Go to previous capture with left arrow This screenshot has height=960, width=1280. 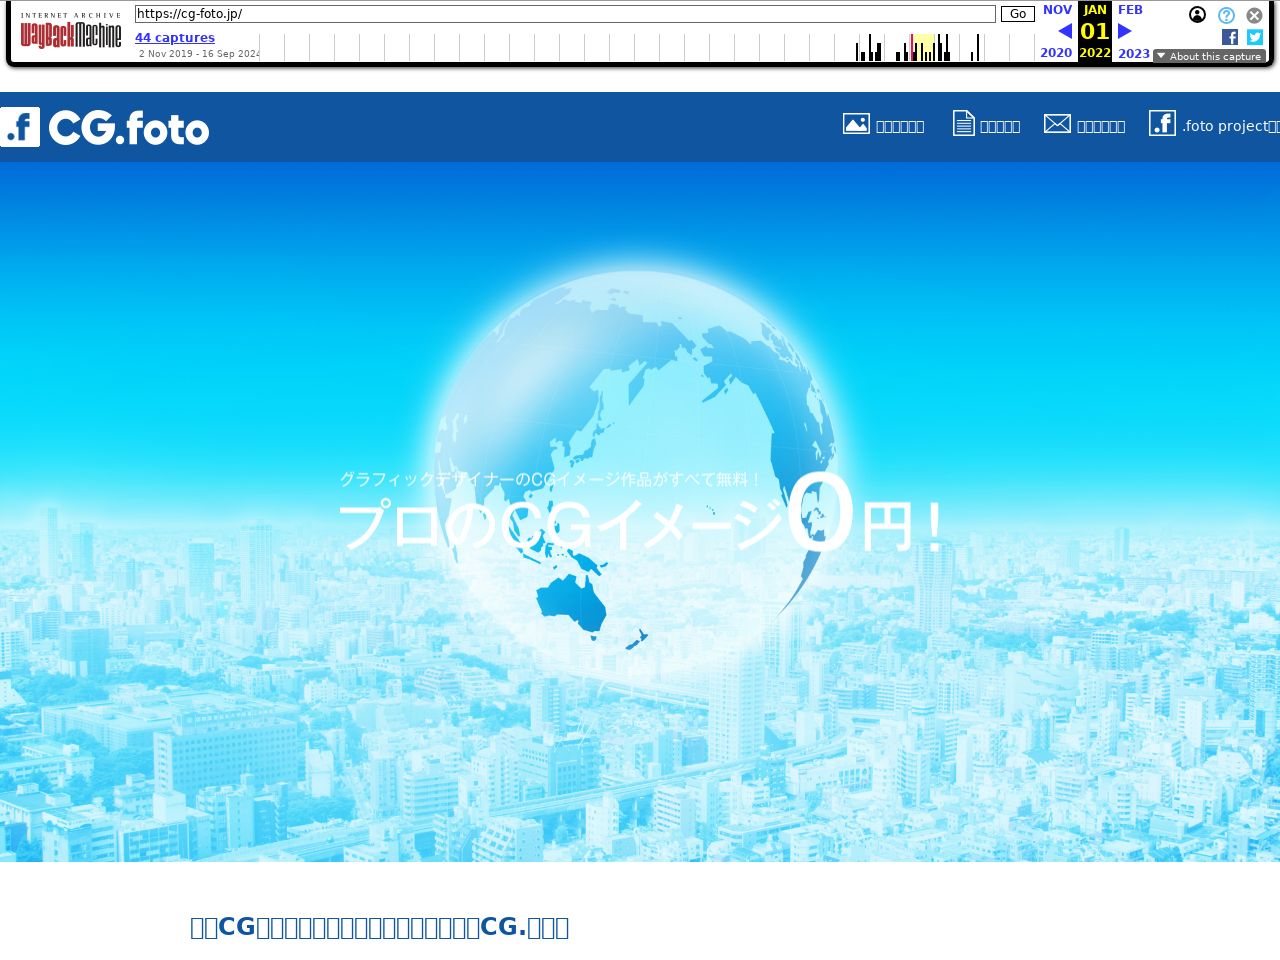(1064, 31)
